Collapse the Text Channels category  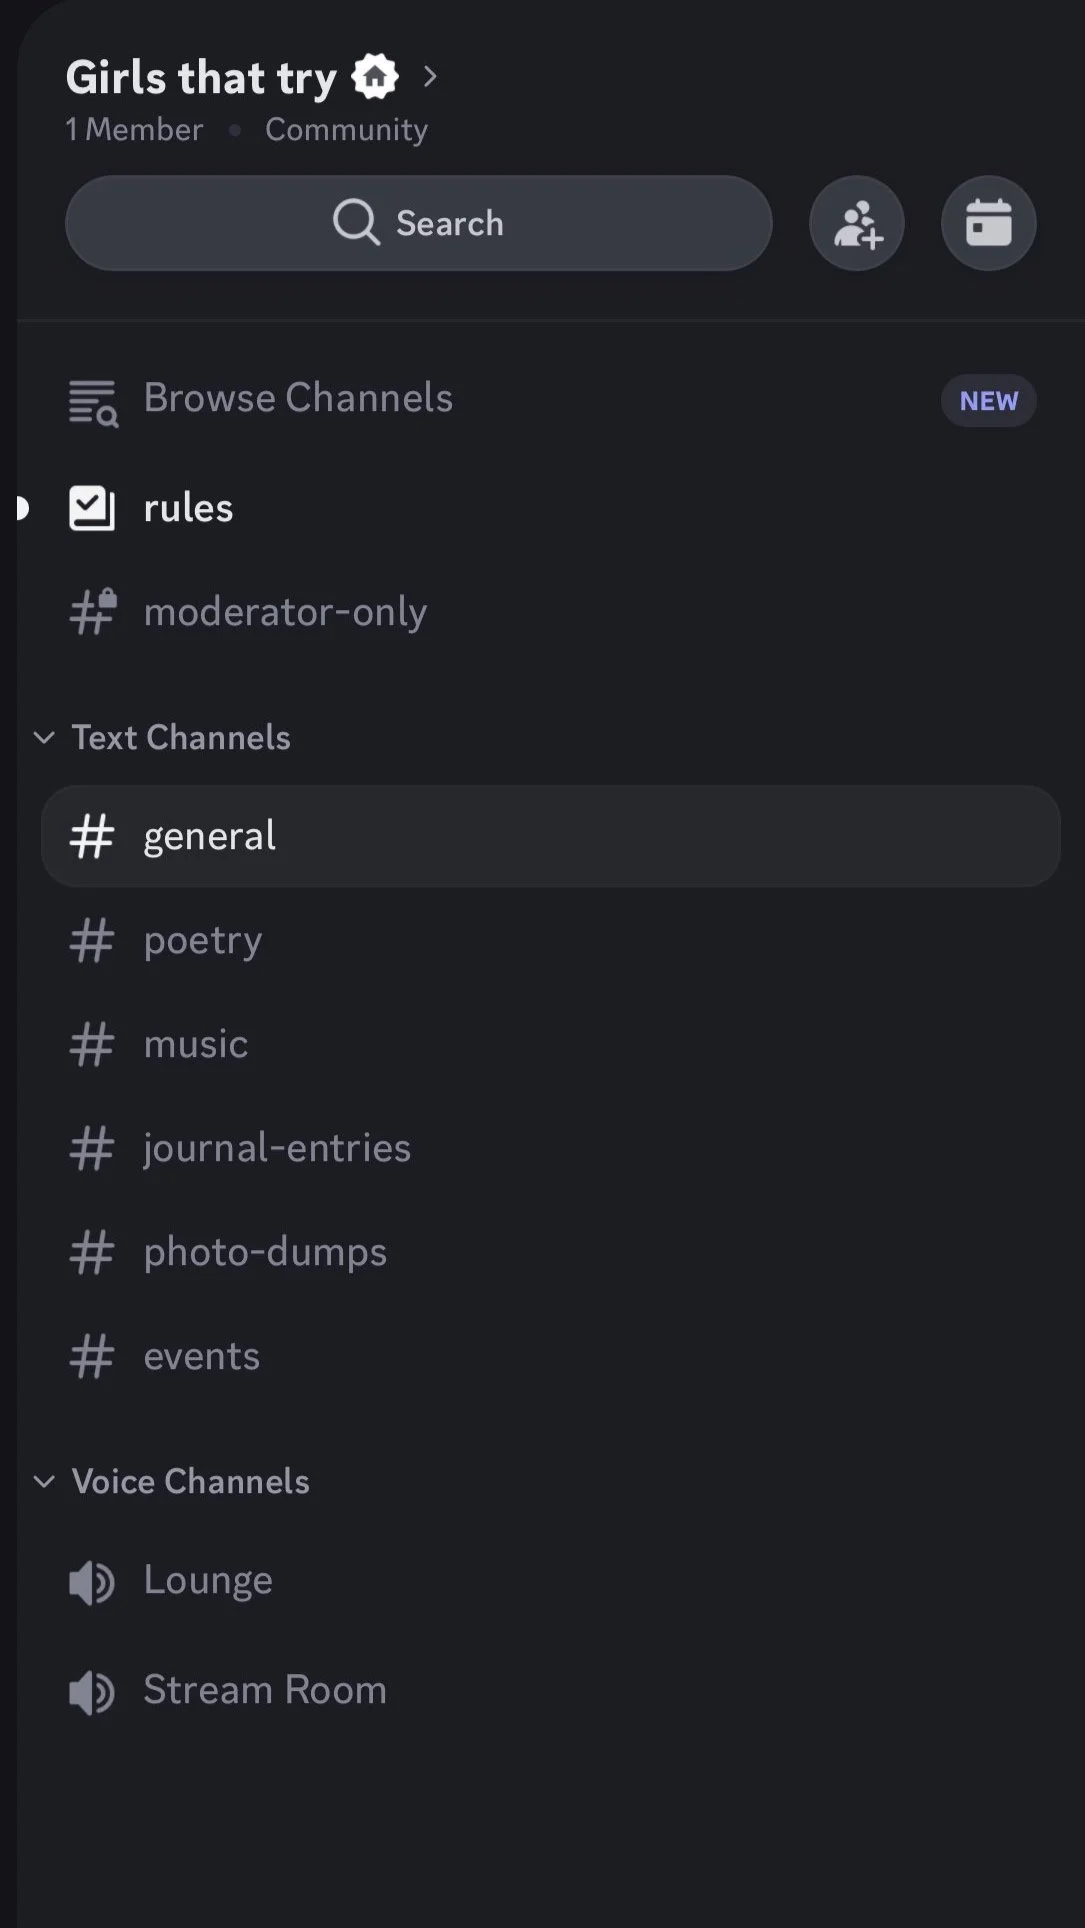coord(162,738)
